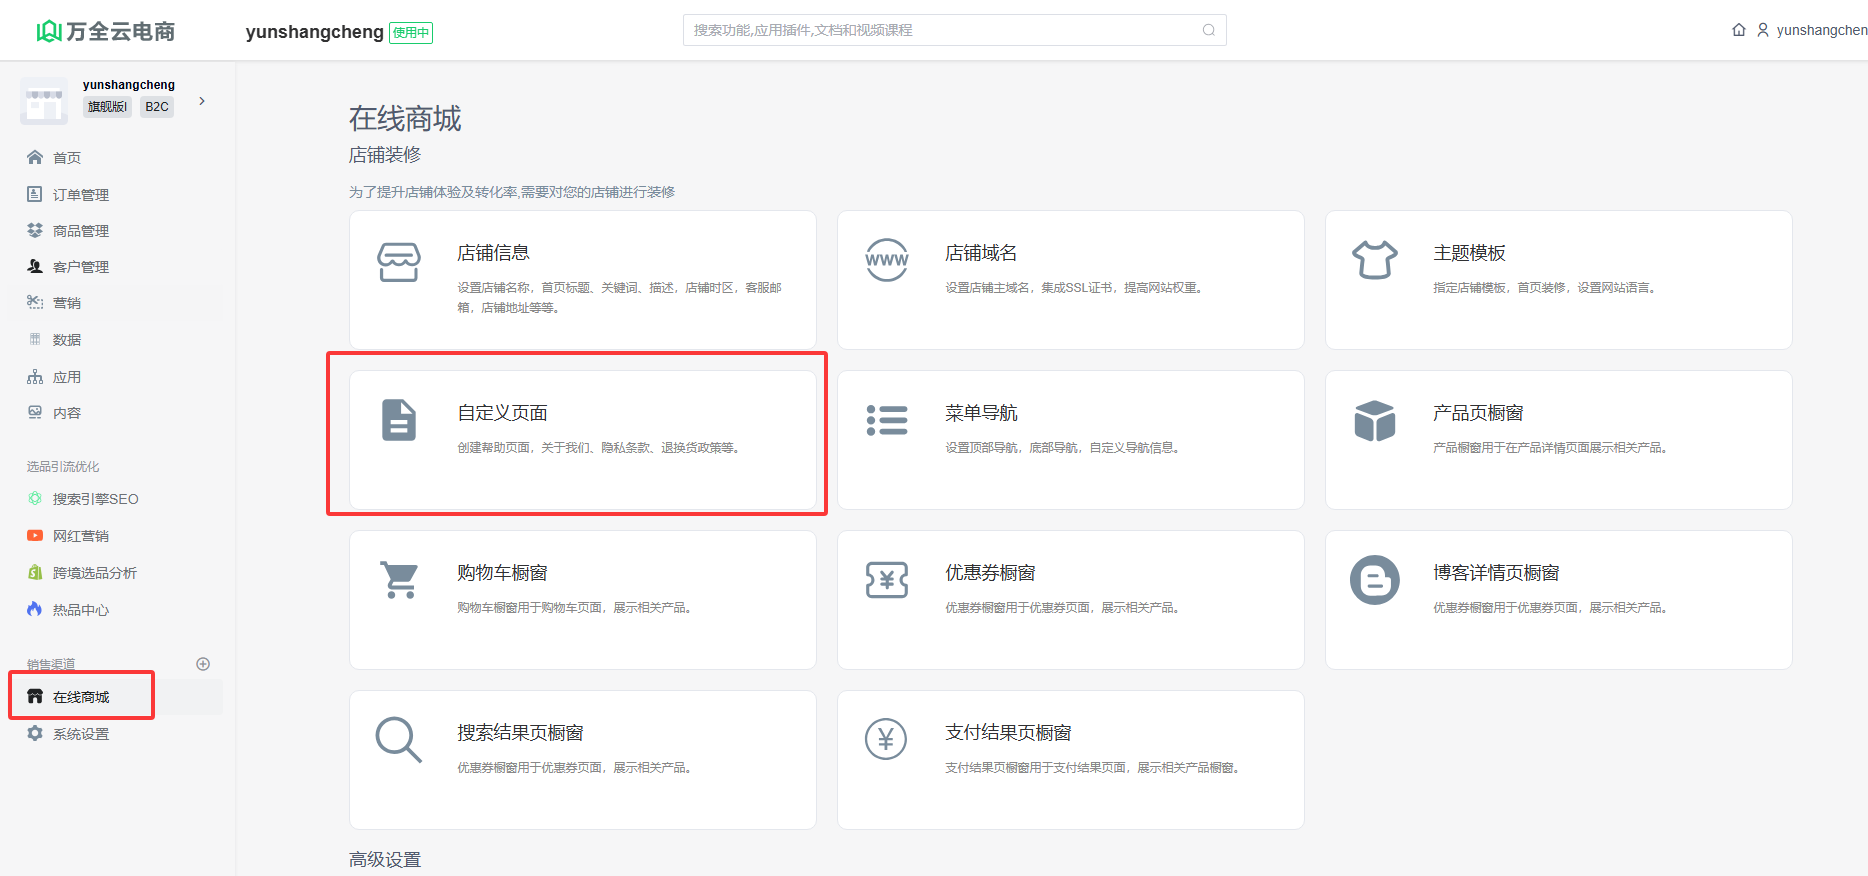Viewport: 1868px width, 876px height.
Task: Click the 产品页橱窗 box icon
Action: [x=1375, y=420]
